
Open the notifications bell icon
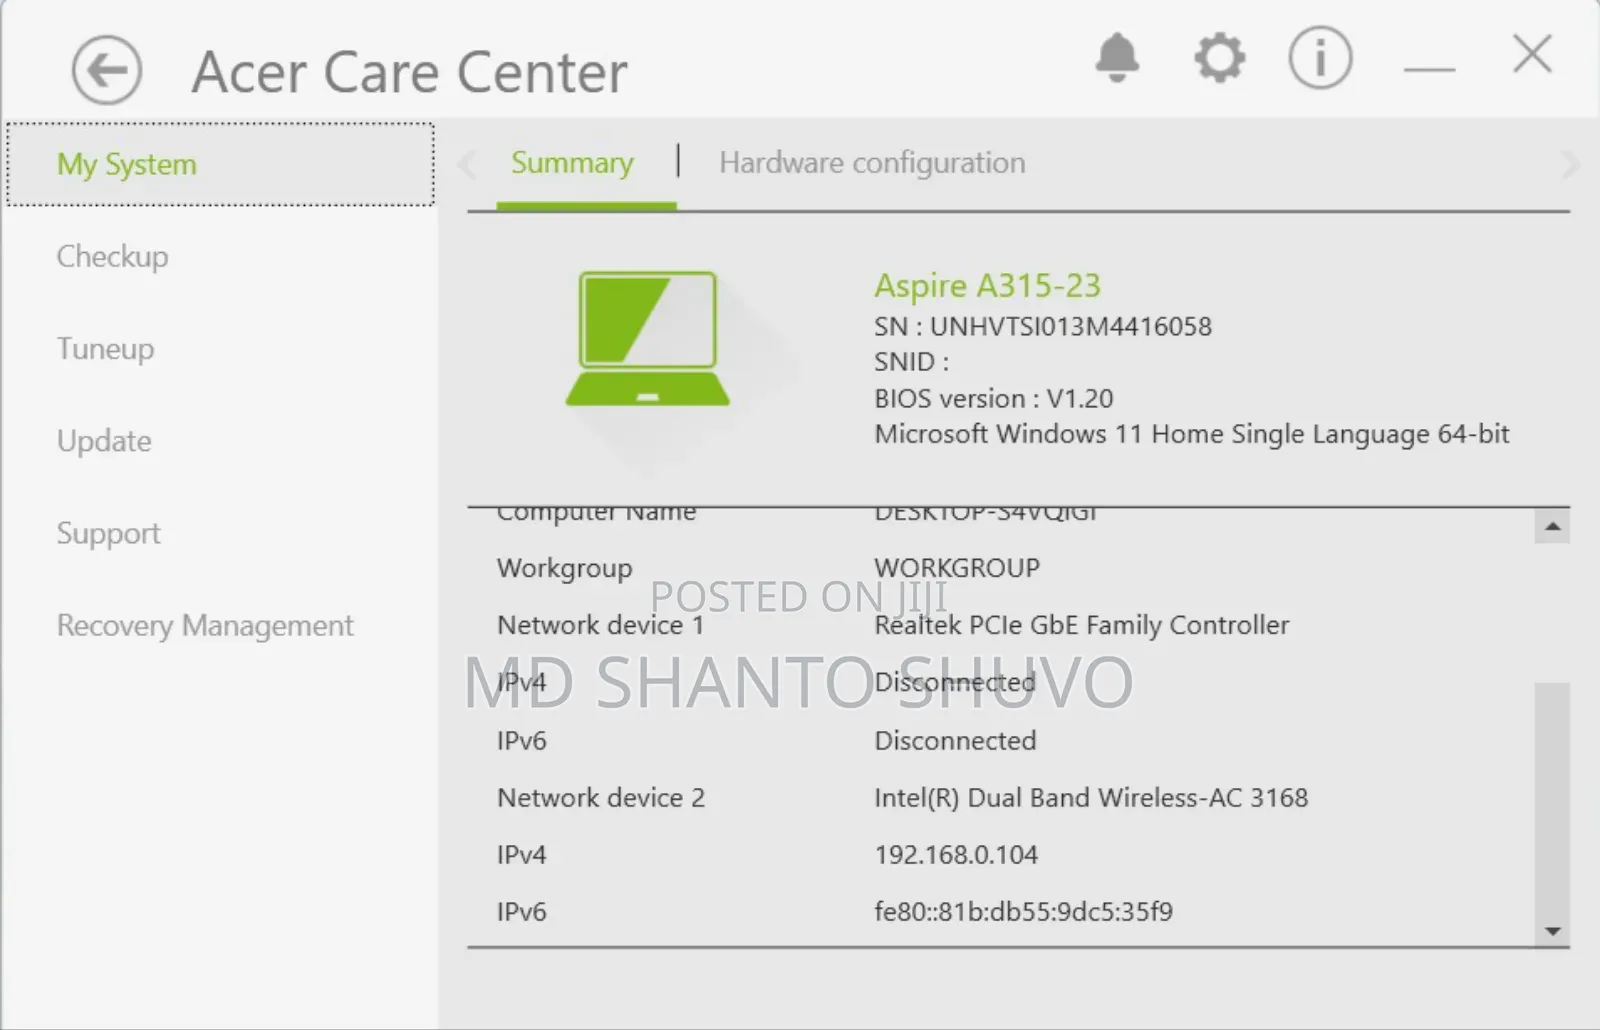click(x=1117, y=57)
